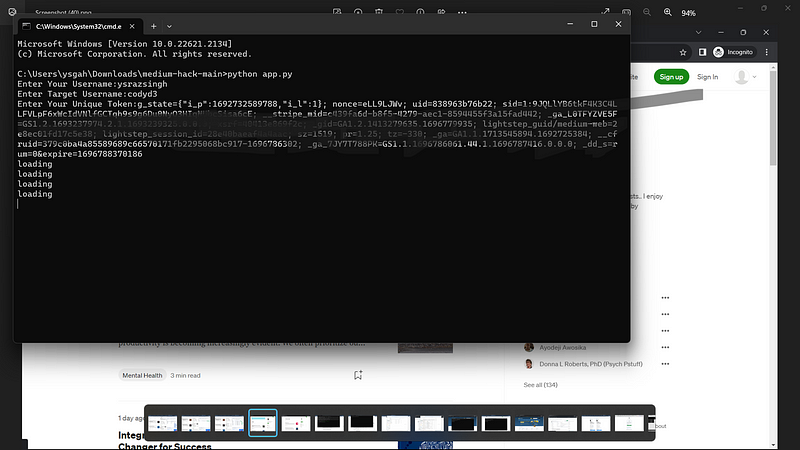This screenshot has height=450, width=800.
Task: Click the 'Microsoft Windows [Version' line
Action: point(124,44)
